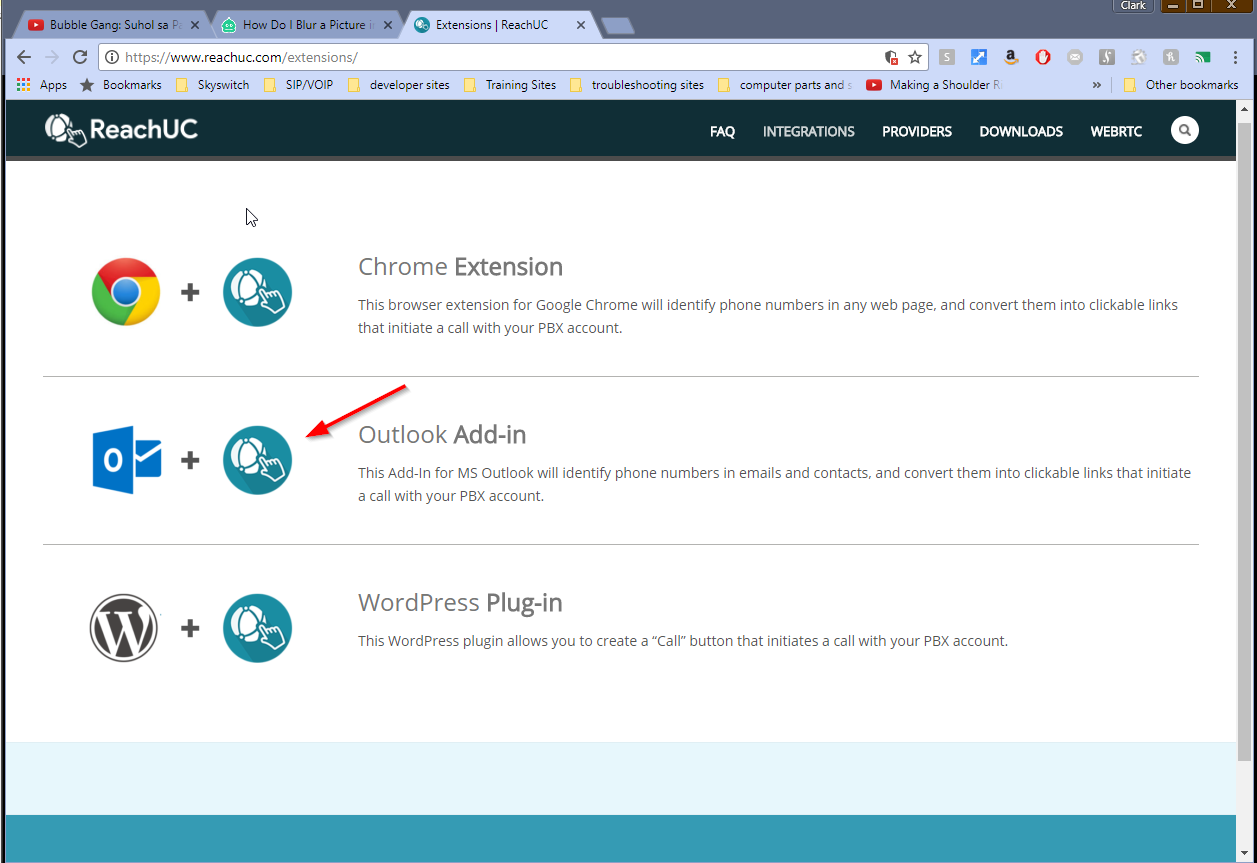Open the site search magnifier icon
Viewport: 1257px width, 863px height.
pyautogui.click(x=1184, y=131)
